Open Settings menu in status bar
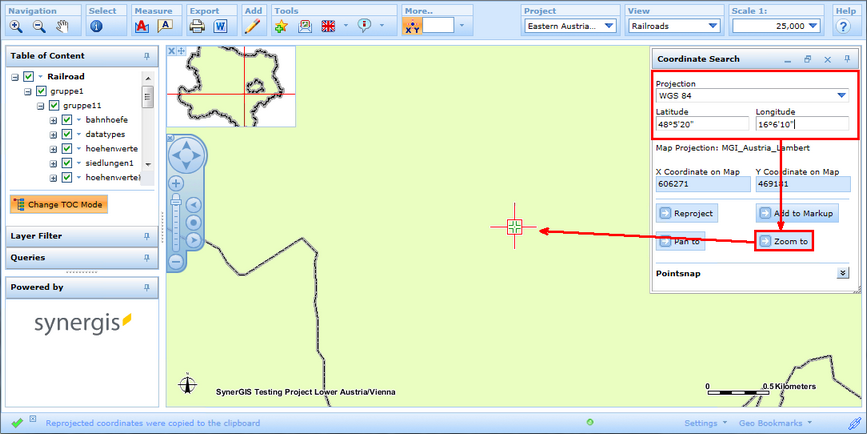This screenshot has height=434, width=867. point(706,423)
